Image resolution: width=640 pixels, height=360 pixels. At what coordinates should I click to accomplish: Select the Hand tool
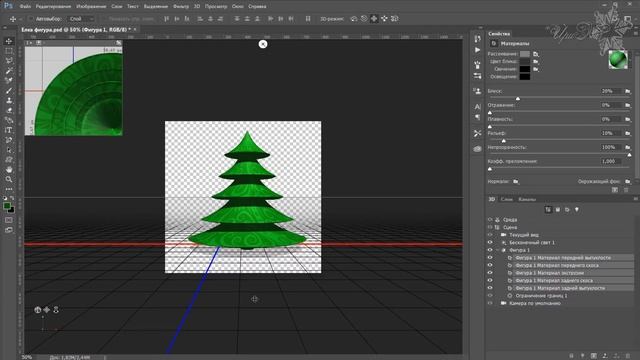(x=9, y=169)
